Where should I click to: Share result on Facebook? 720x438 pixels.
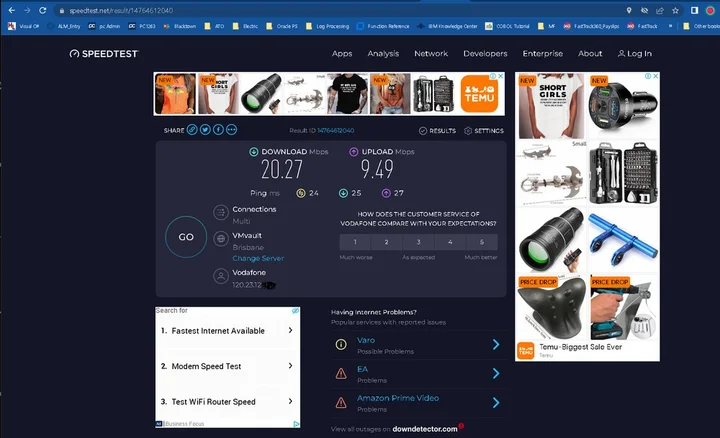(219, 130)
